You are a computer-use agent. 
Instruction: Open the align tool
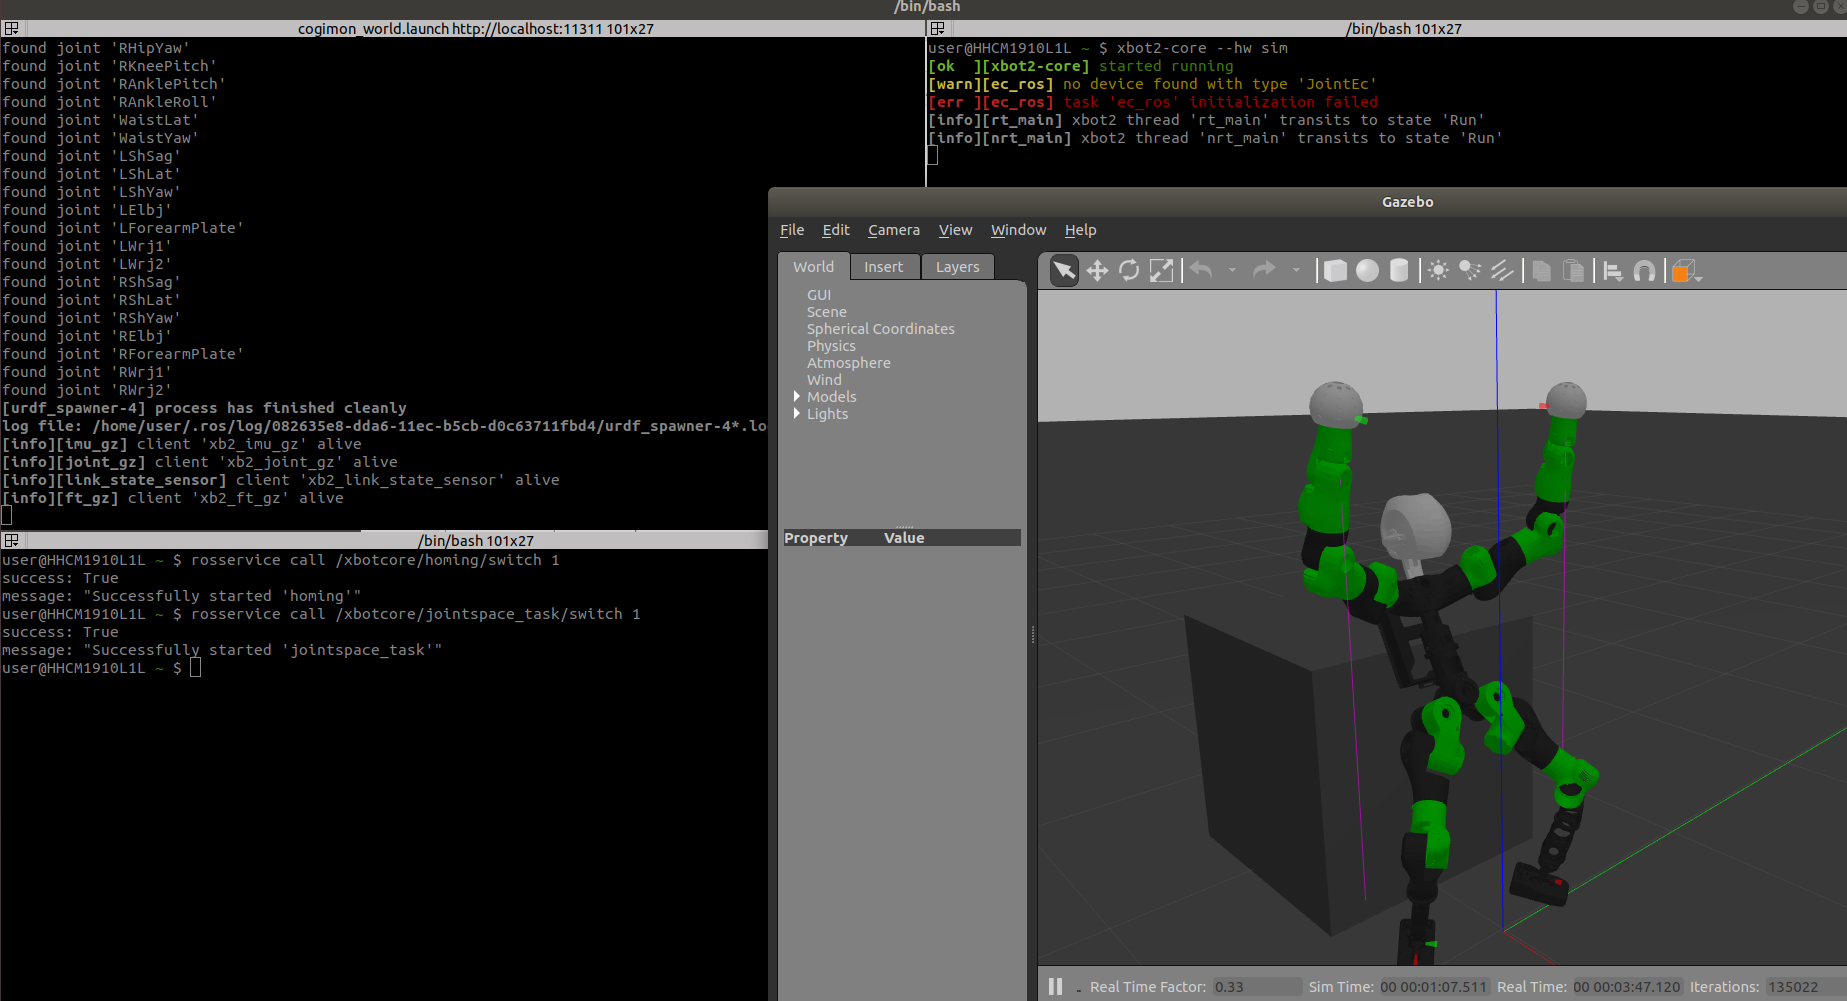1613,271
